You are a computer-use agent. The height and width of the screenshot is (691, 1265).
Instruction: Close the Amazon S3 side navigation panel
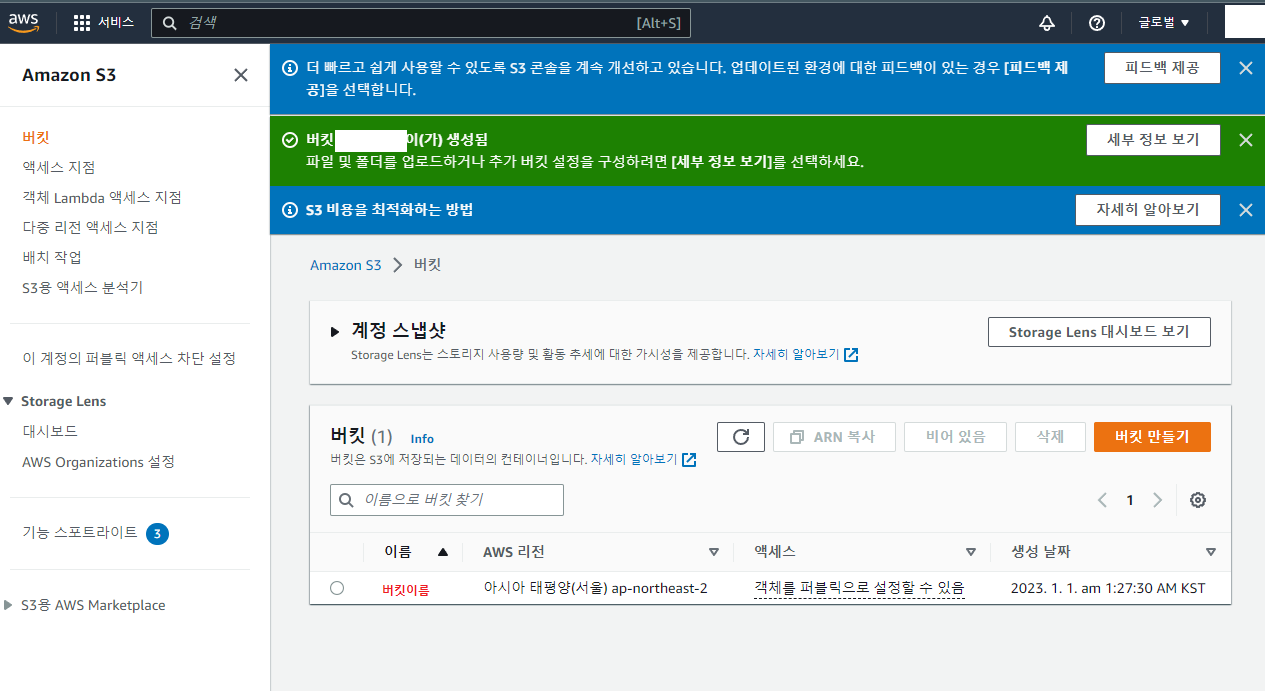pos(241,75)
